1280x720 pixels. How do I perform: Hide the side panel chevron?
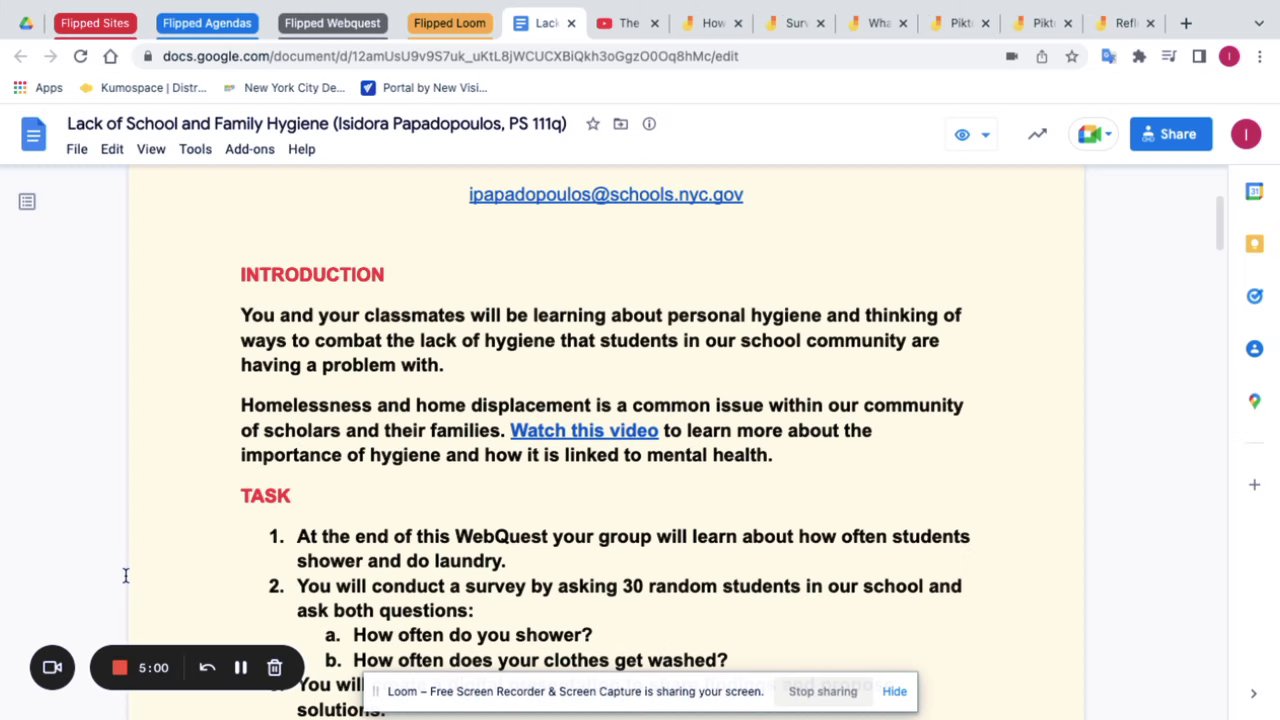(x=1254, y=694)
